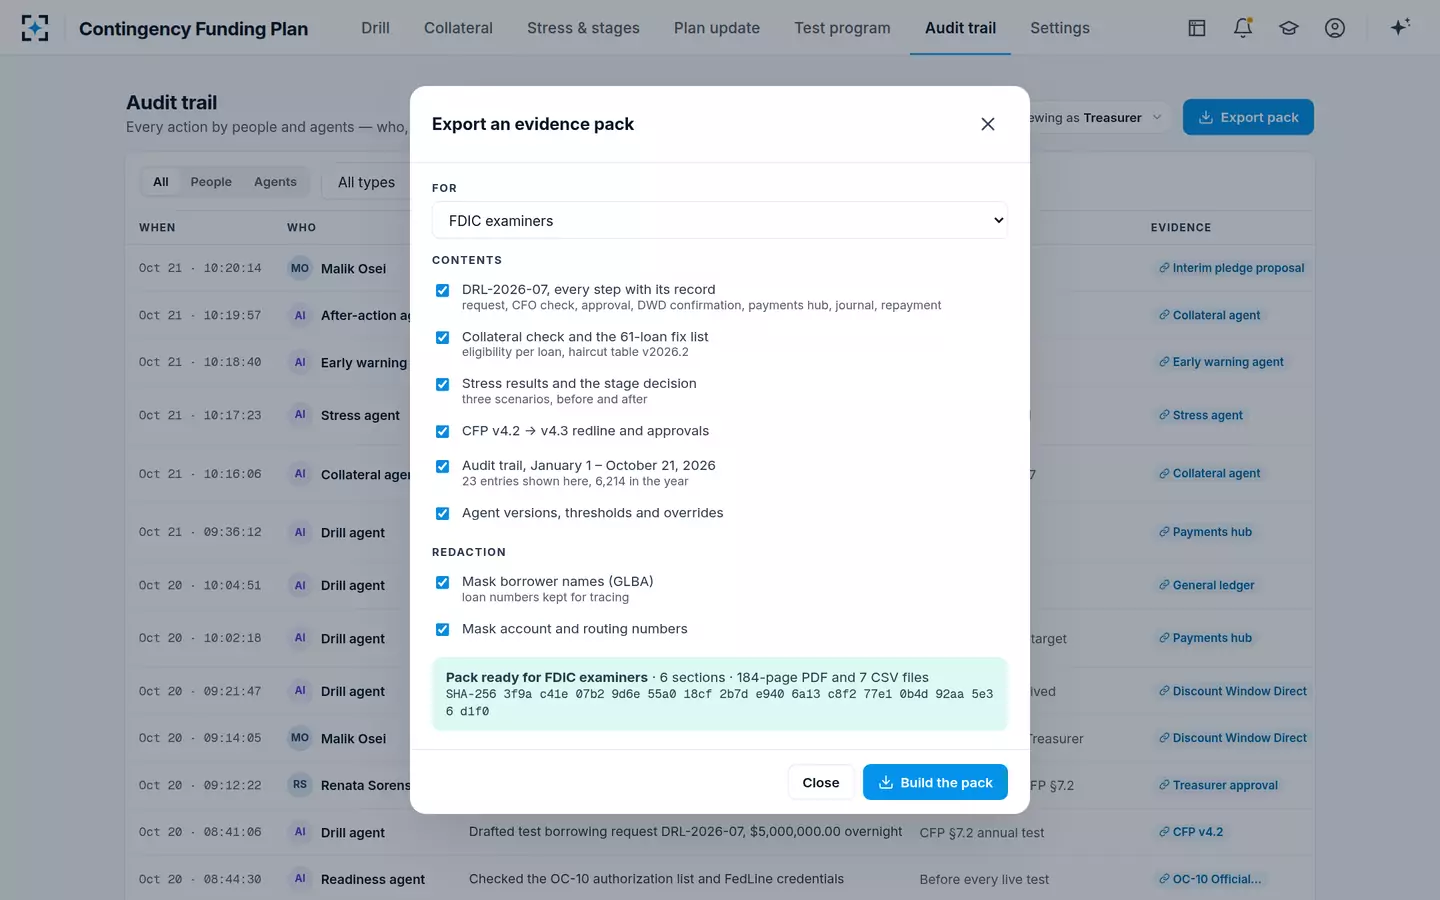This screenshot has height=900, width=1440.
Task: Click the MO avatar beside Malik Osei at 10:20:14
Action: 300,268
